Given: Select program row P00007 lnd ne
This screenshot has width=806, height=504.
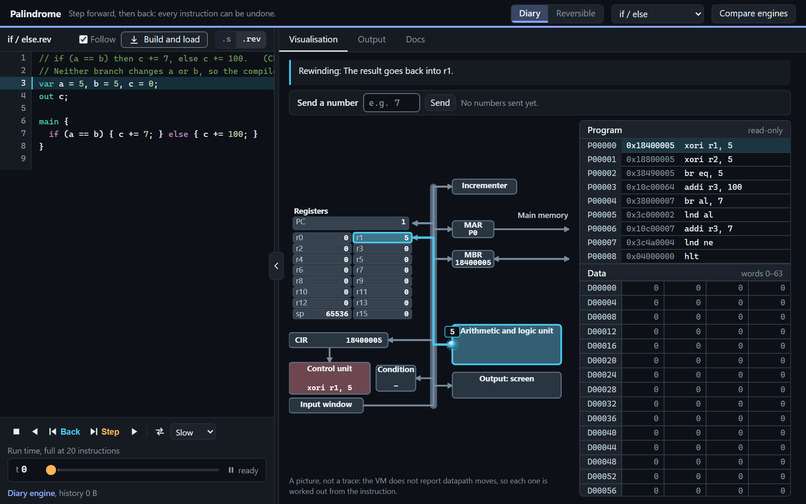Looking at the screenshot, I should click(685, 243).
